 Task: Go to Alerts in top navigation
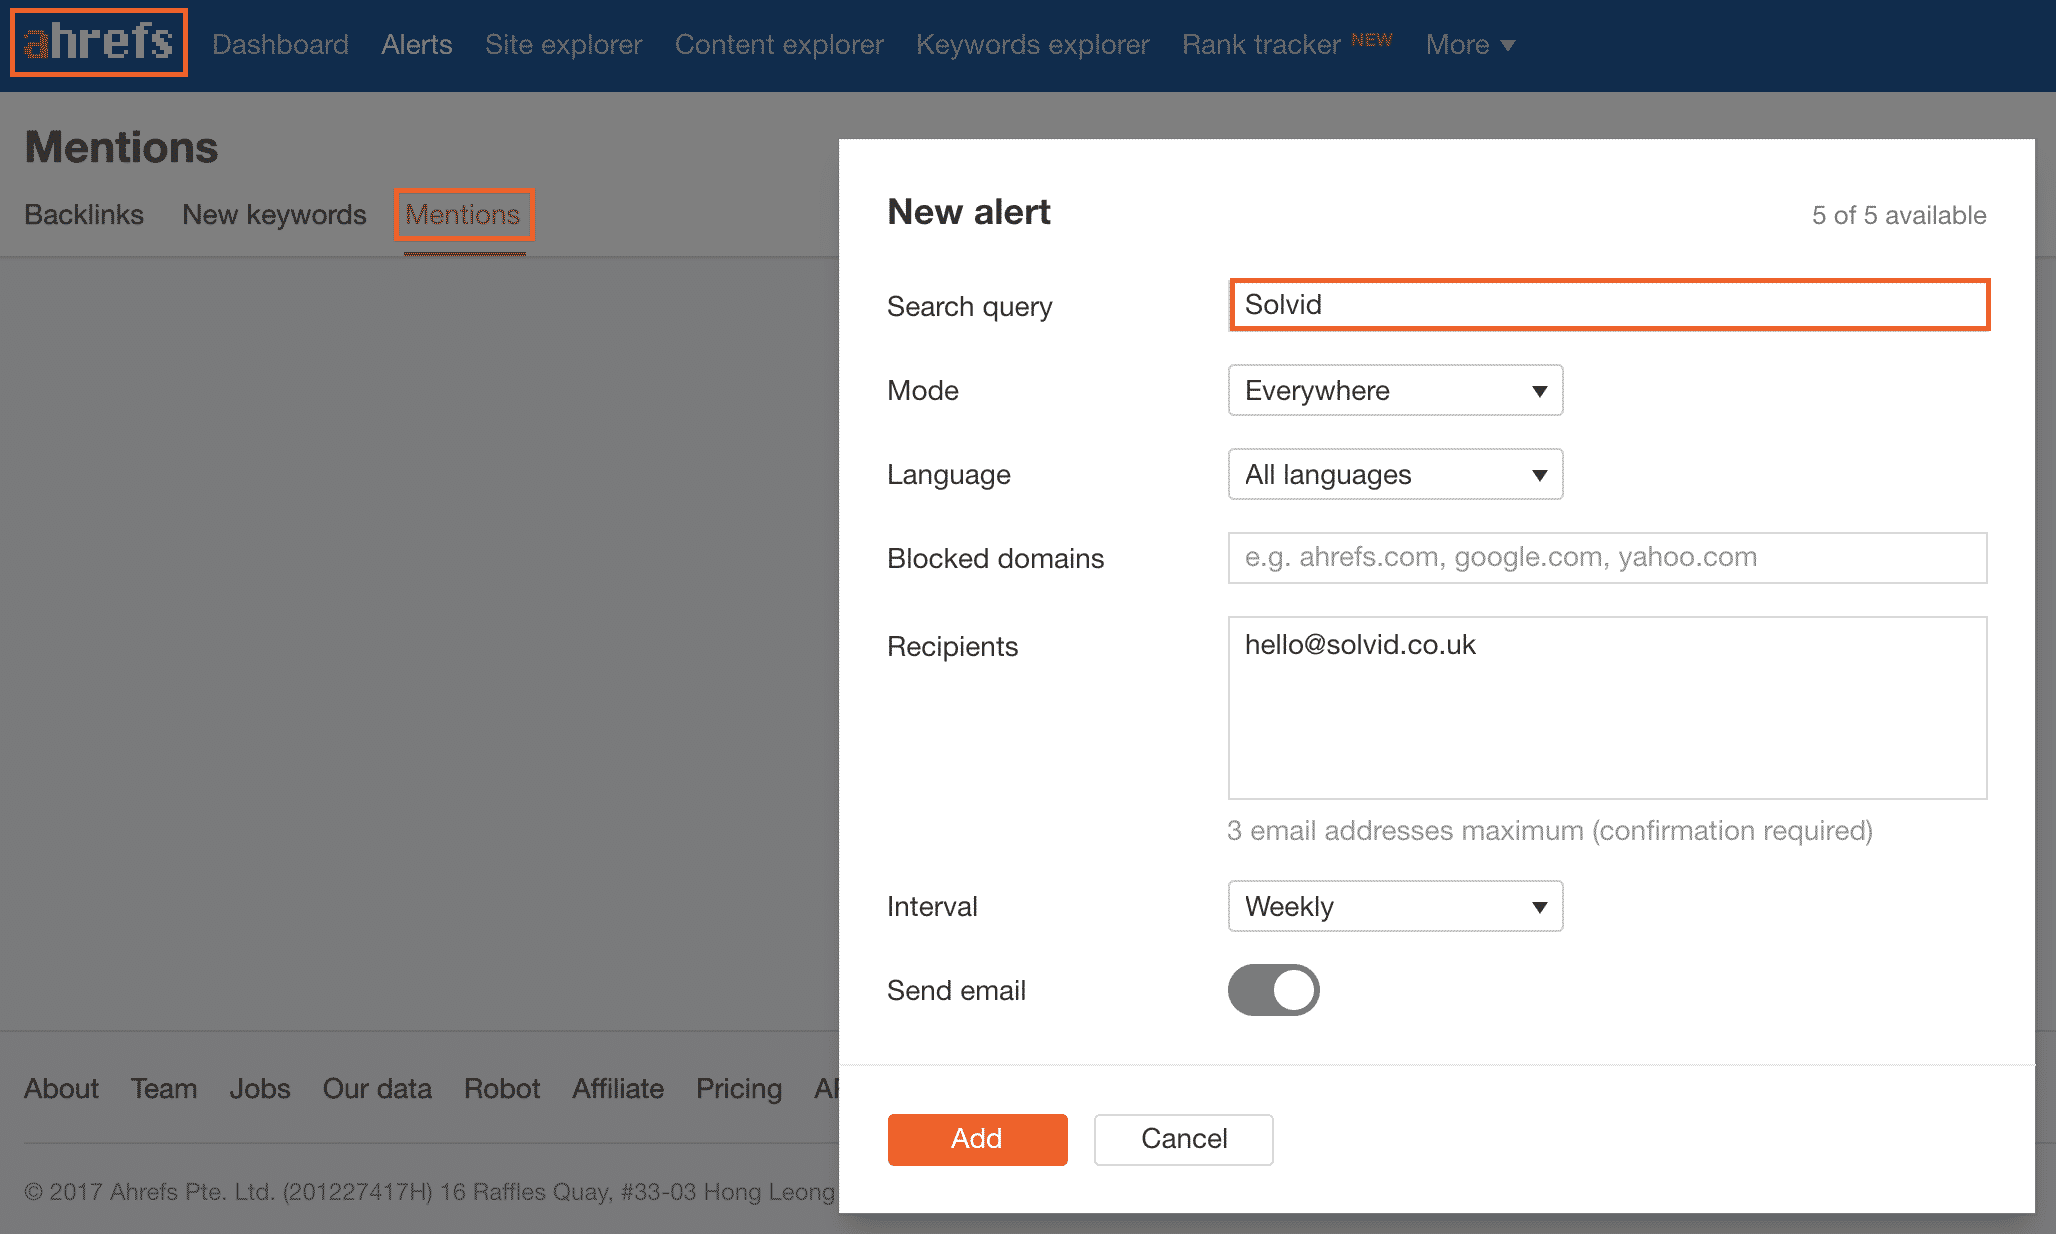click(x=417, y=45)
